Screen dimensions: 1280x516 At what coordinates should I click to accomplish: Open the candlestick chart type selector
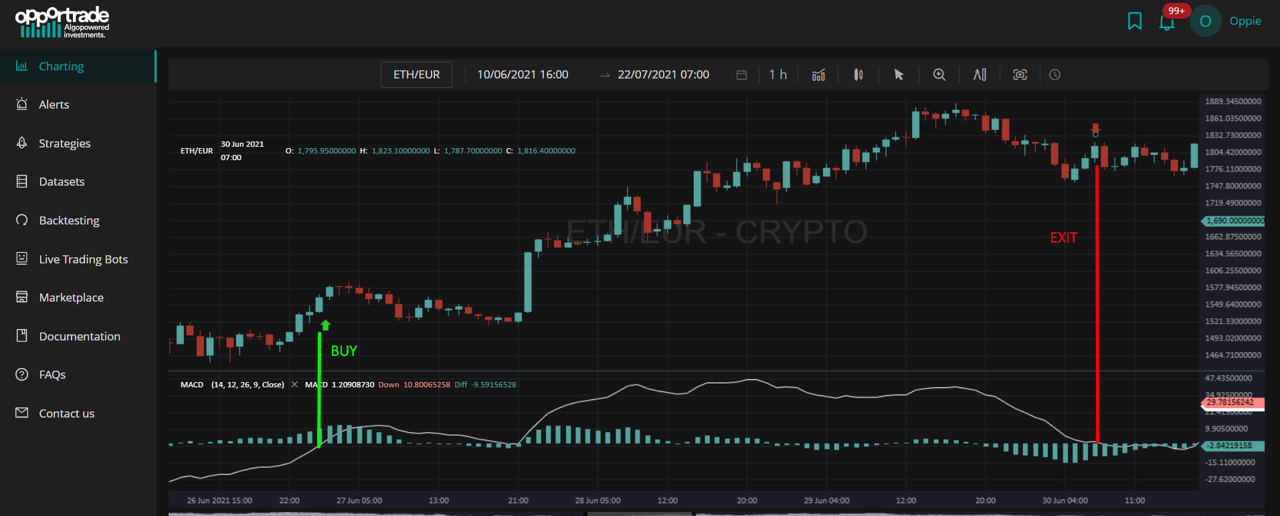[x=858, y=75]
